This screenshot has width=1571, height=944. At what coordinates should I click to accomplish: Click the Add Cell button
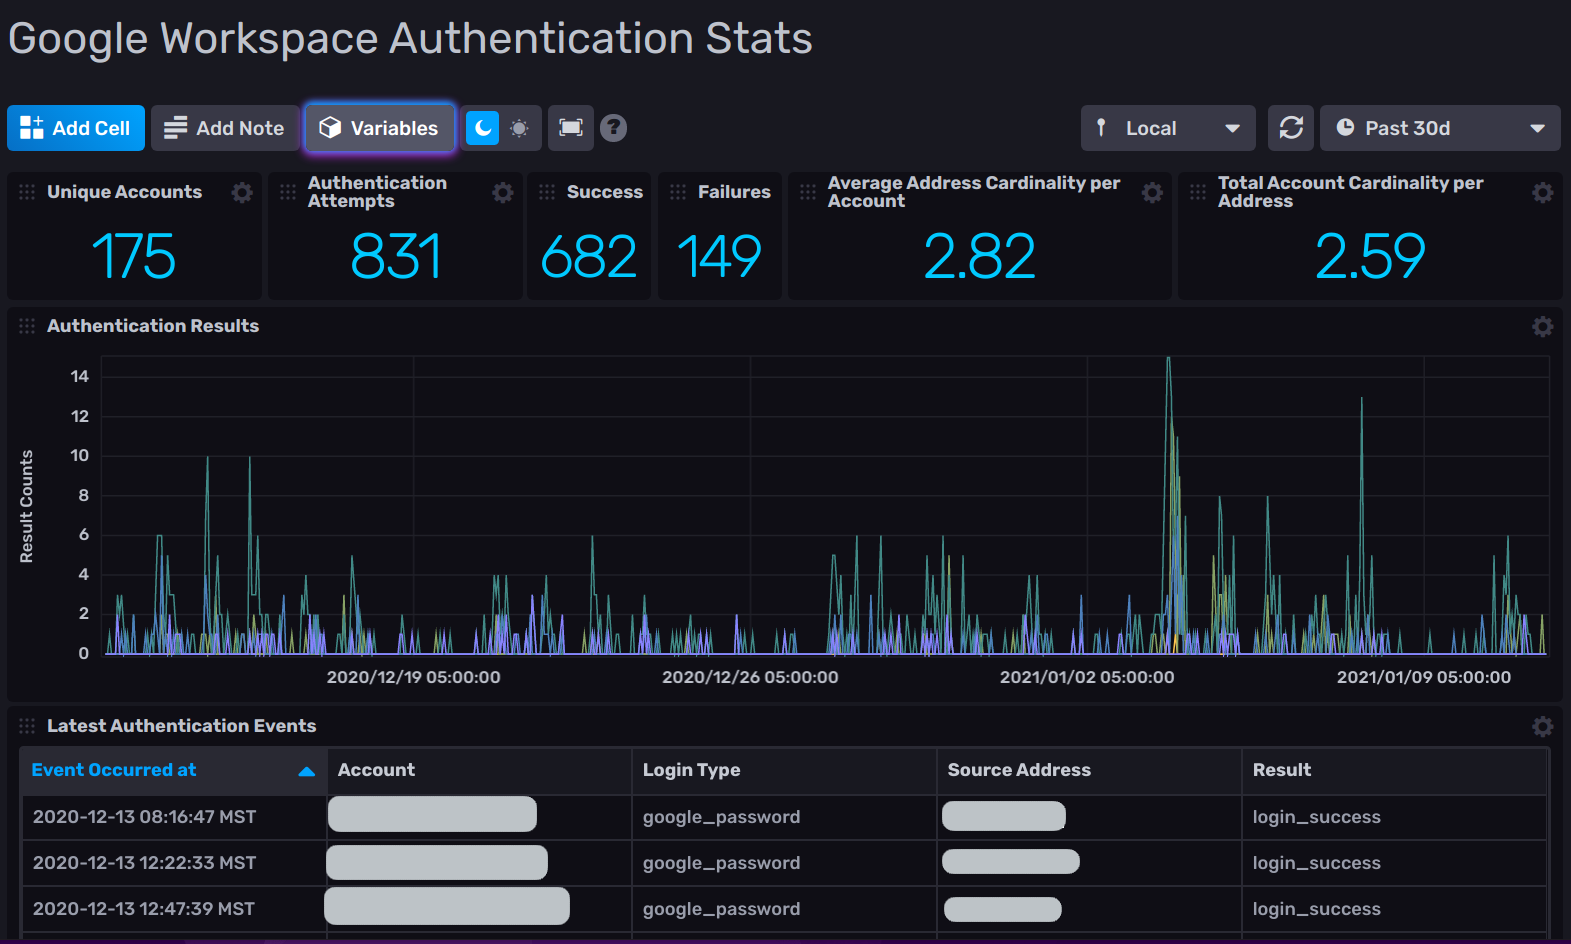pyautogui.click(x=76, y=128)
